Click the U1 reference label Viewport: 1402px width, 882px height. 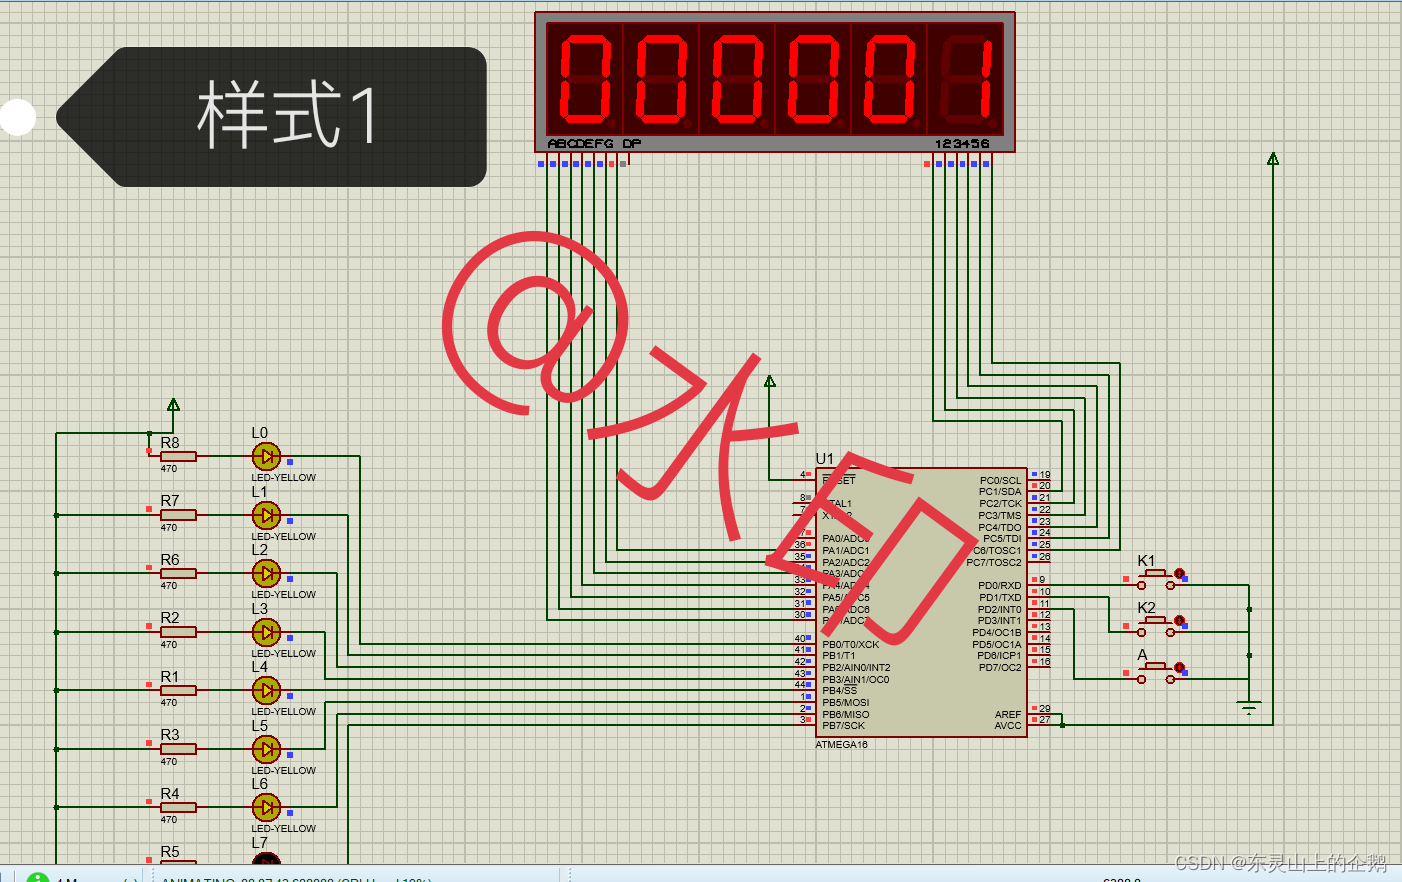tap(825, 459)
